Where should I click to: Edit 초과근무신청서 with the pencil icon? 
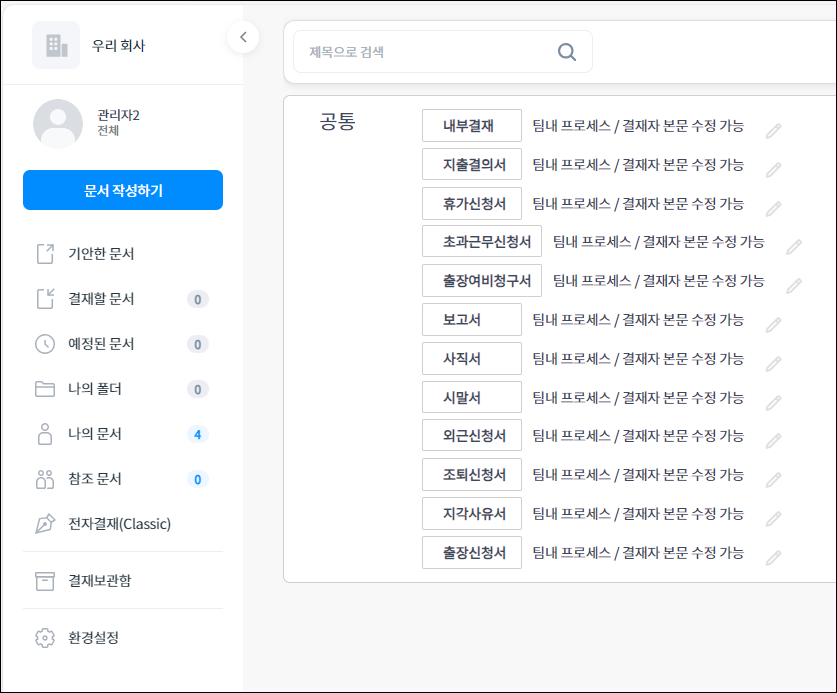(794, 247)
